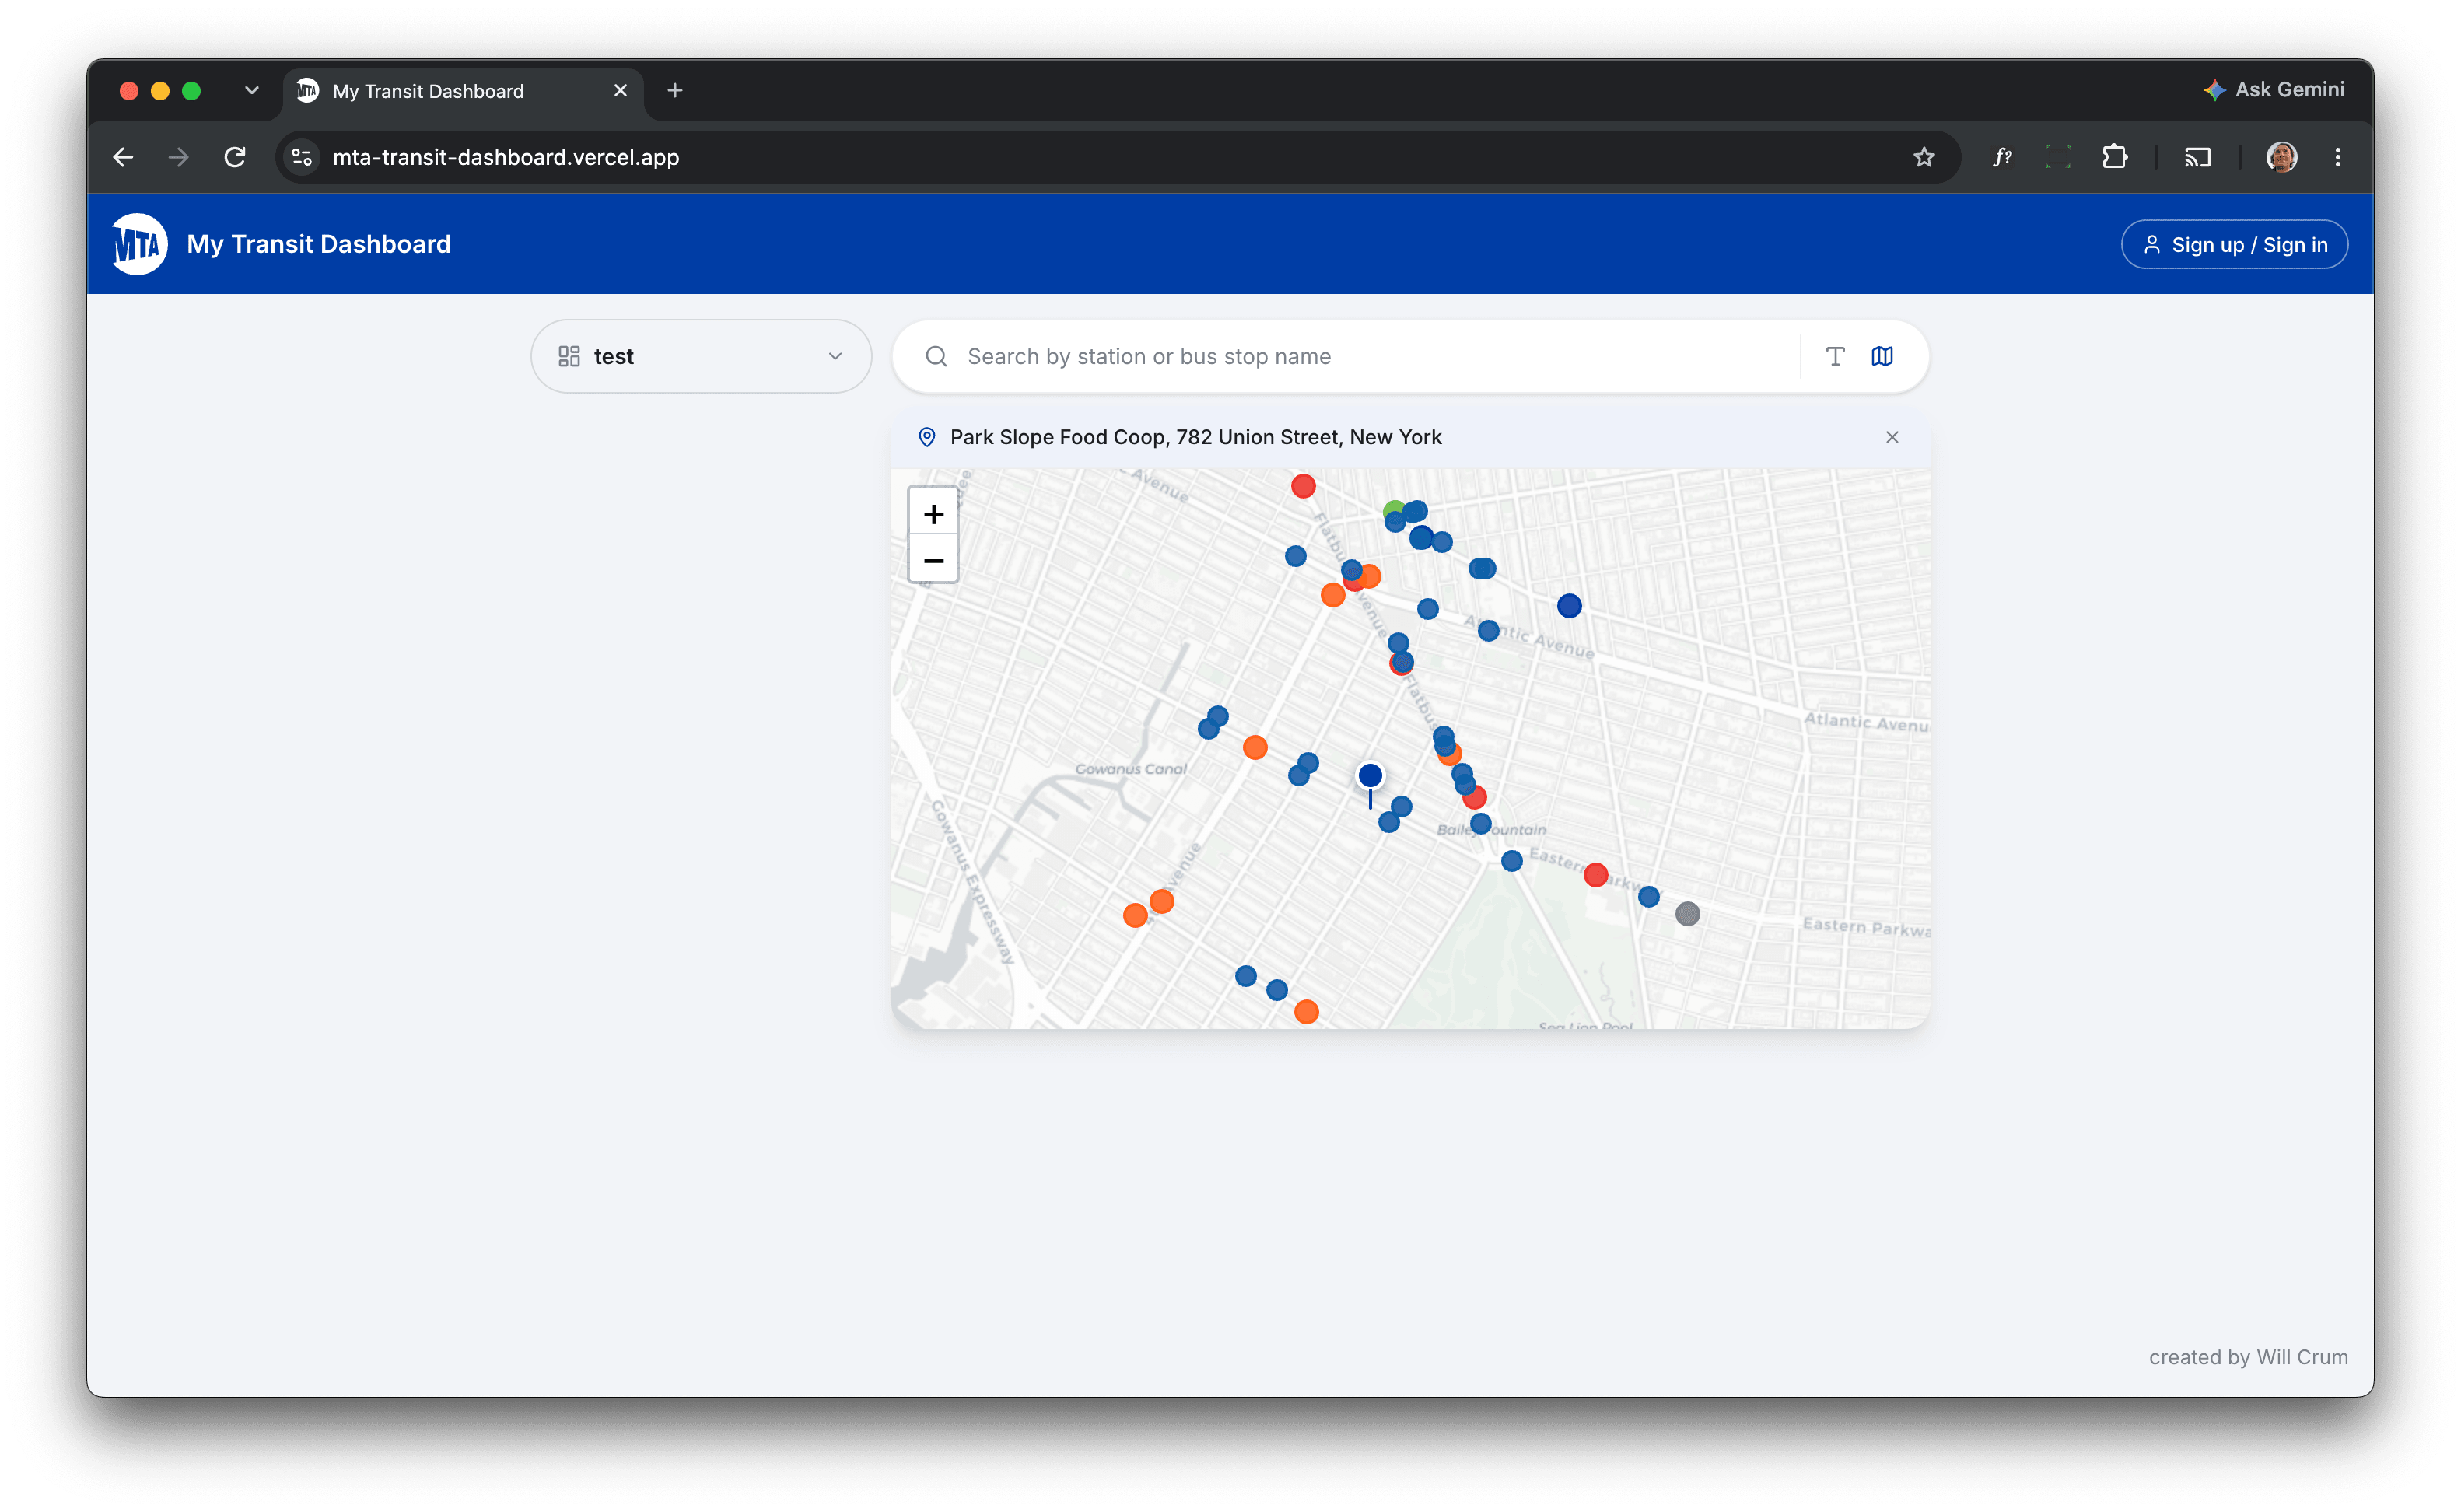
Task: Click location pin icon beside Park Slope address
Action: 927,437
